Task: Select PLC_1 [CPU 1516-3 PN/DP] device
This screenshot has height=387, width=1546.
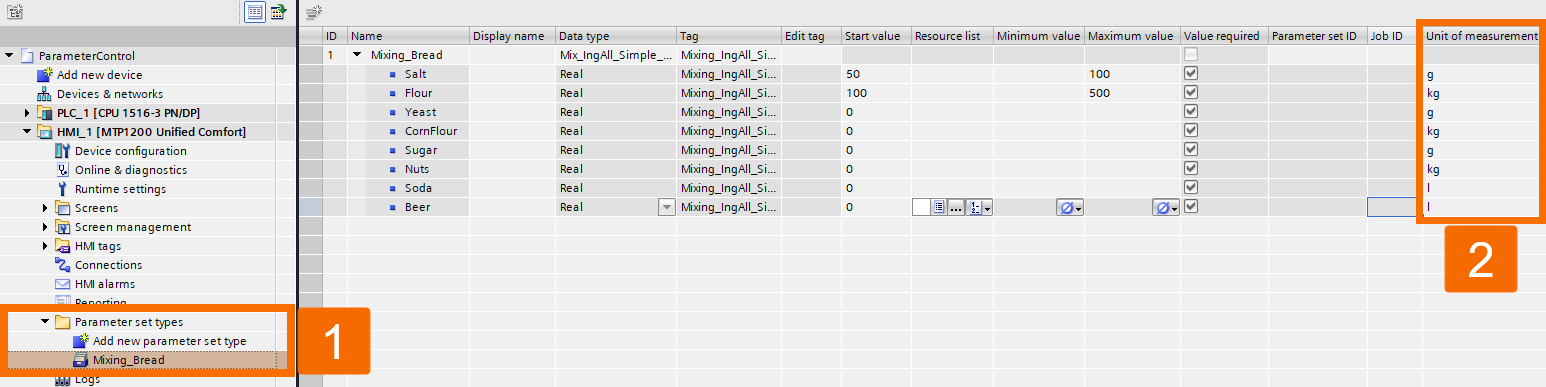Action: [x=128, y=113]
